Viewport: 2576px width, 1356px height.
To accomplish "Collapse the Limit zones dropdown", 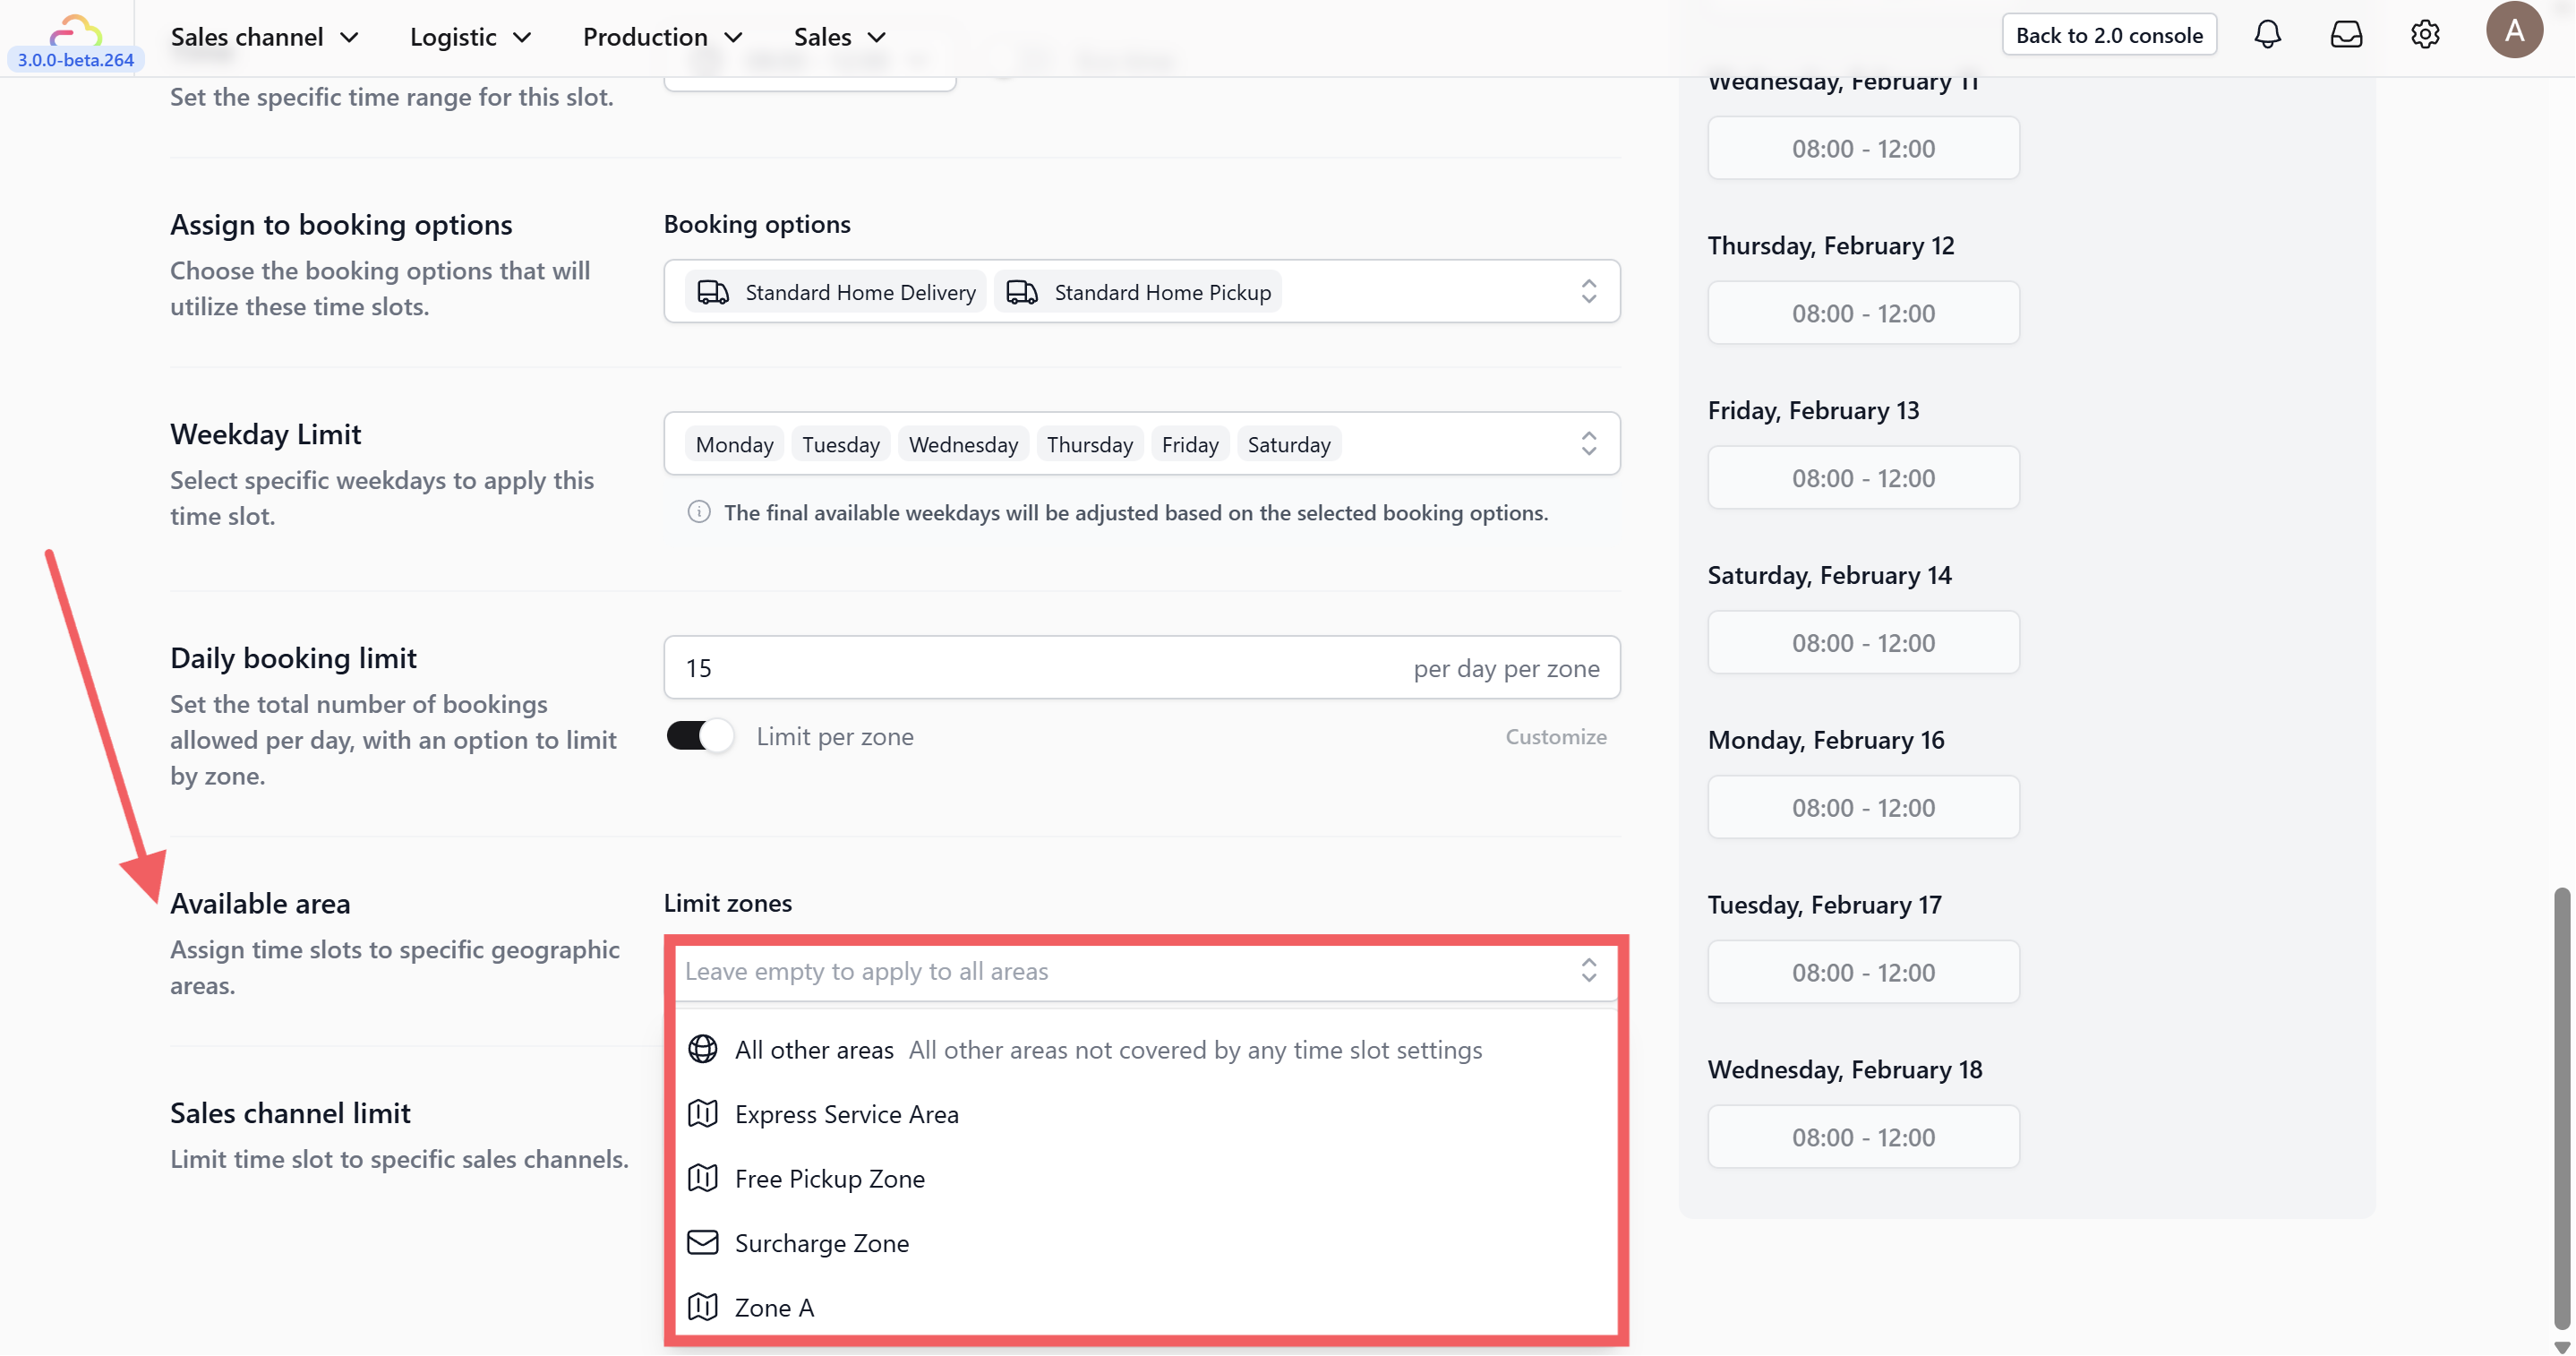I will click(x=1588, y=970).
